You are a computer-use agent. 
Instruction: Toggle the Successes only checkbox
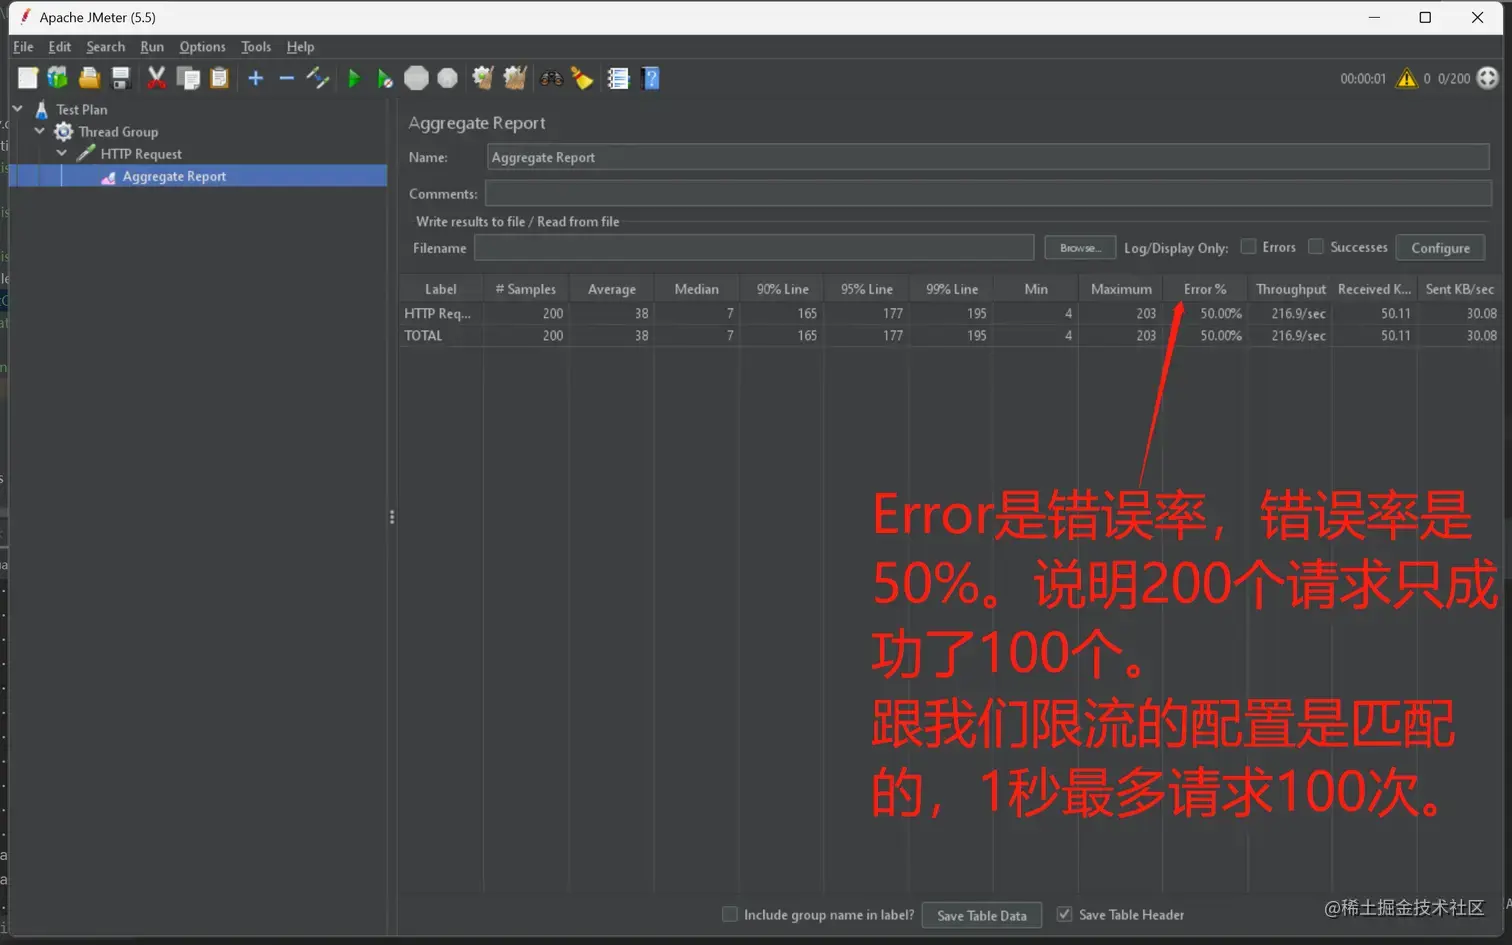1316,247
